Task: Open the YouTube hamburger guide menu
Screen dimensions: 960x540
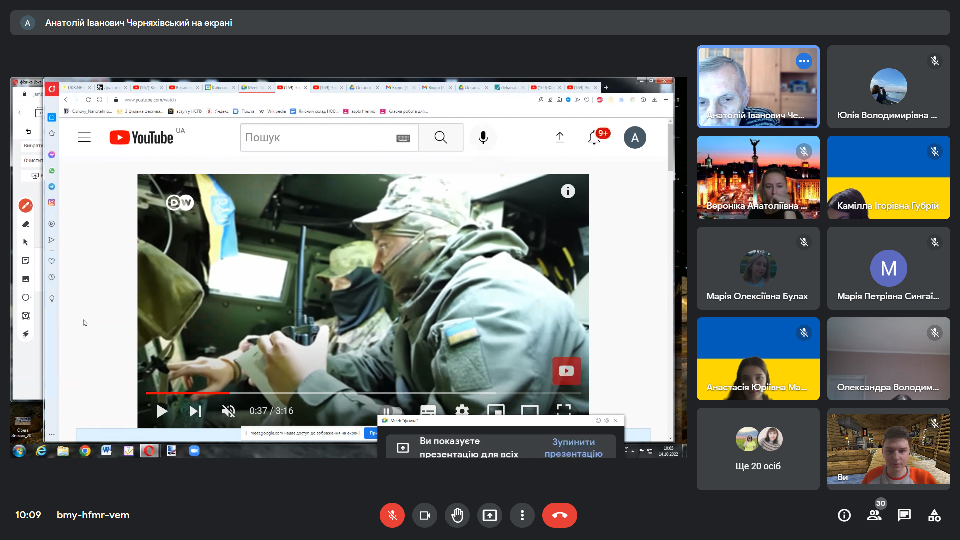Action: click(85, 137)
